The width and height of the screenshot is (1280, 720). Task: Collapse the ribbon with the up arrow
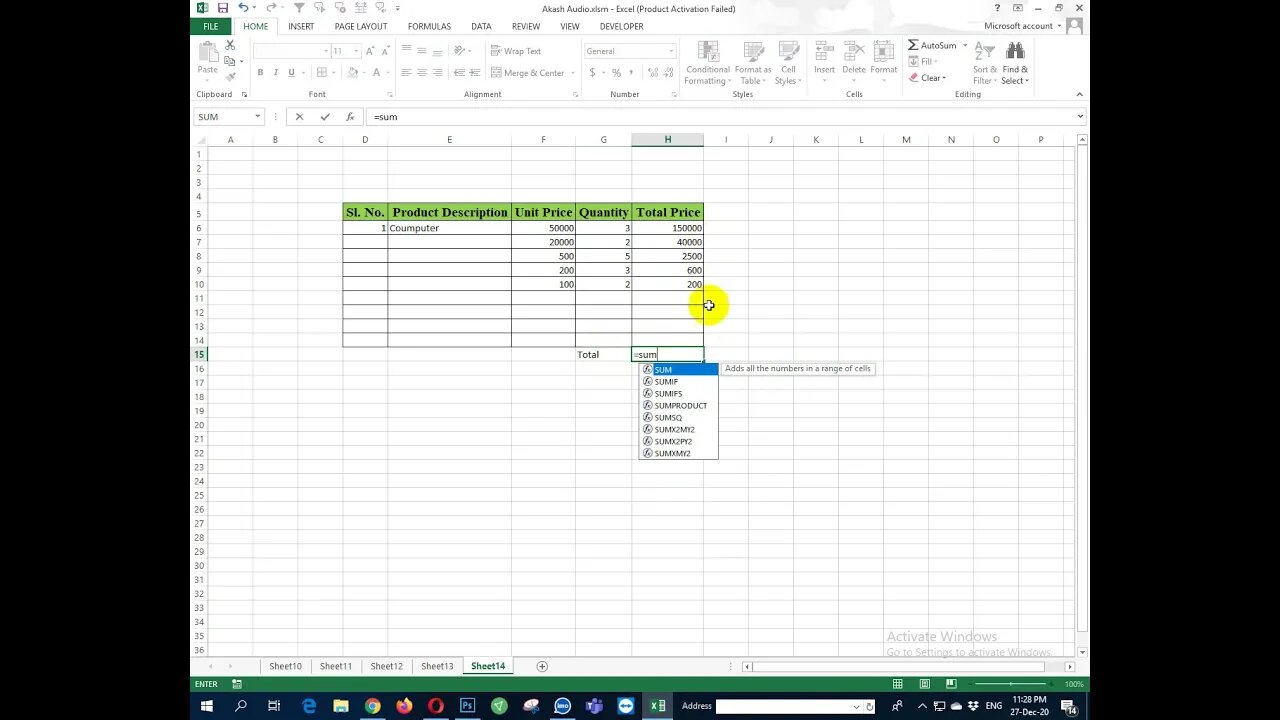tap(1079, 94)
